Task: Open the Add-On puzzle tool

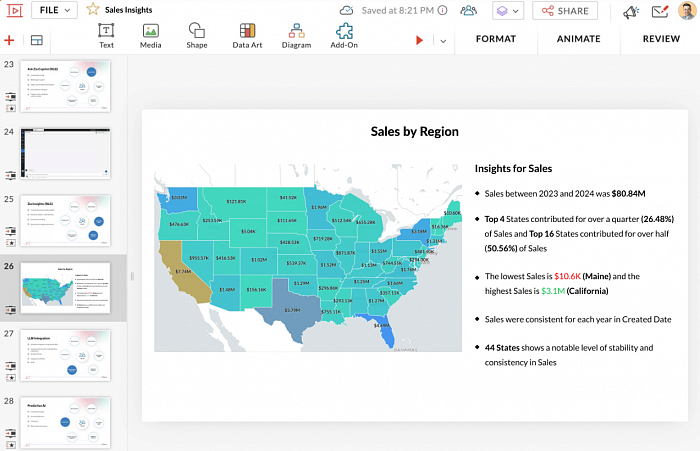Action: coord(344,36)
